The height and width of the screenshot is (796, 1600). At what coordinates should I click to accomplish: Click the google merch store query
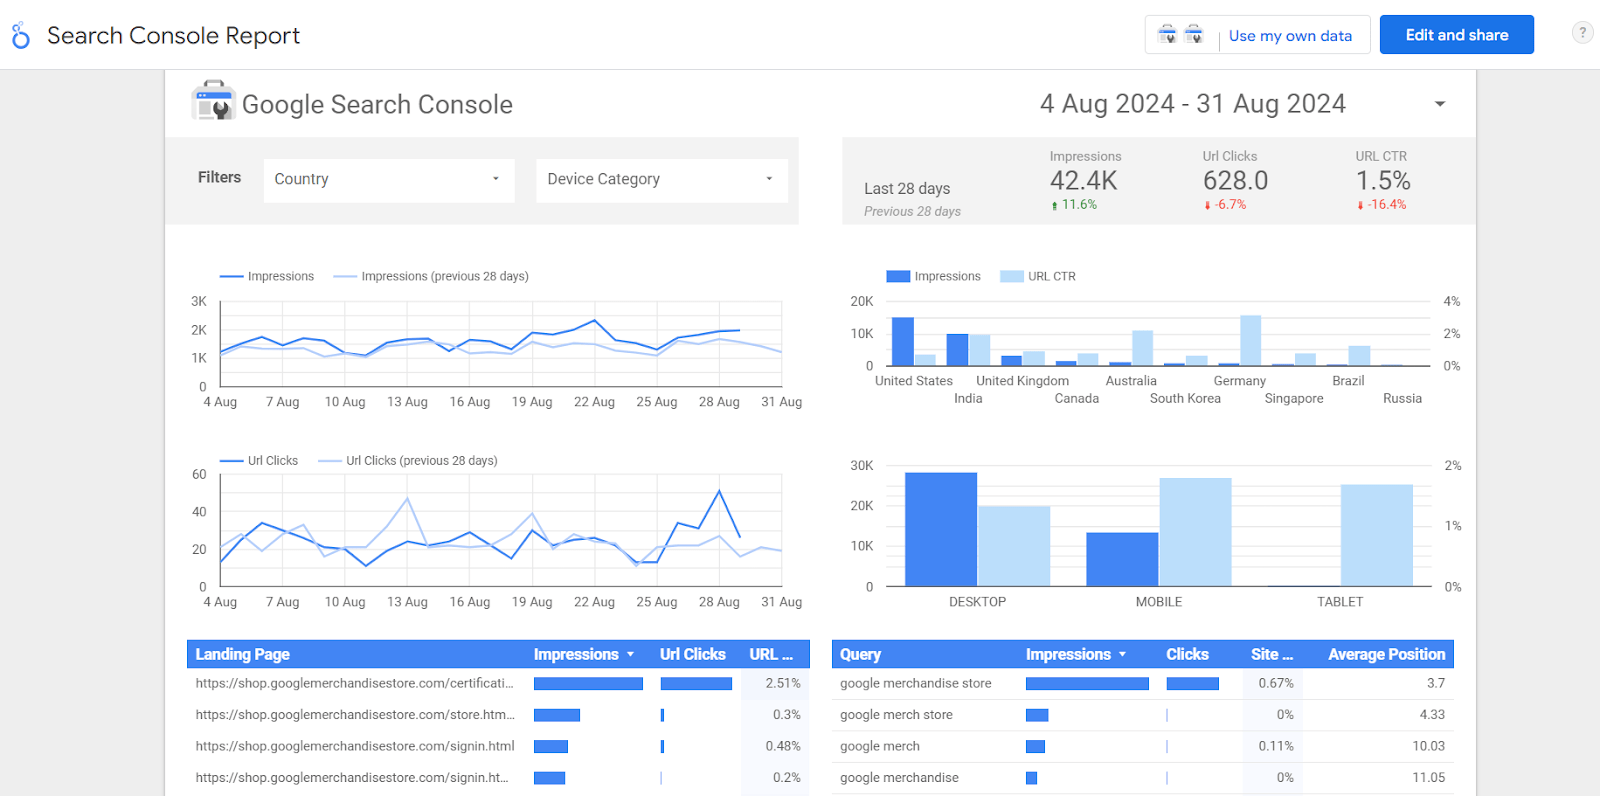(896, 715)
